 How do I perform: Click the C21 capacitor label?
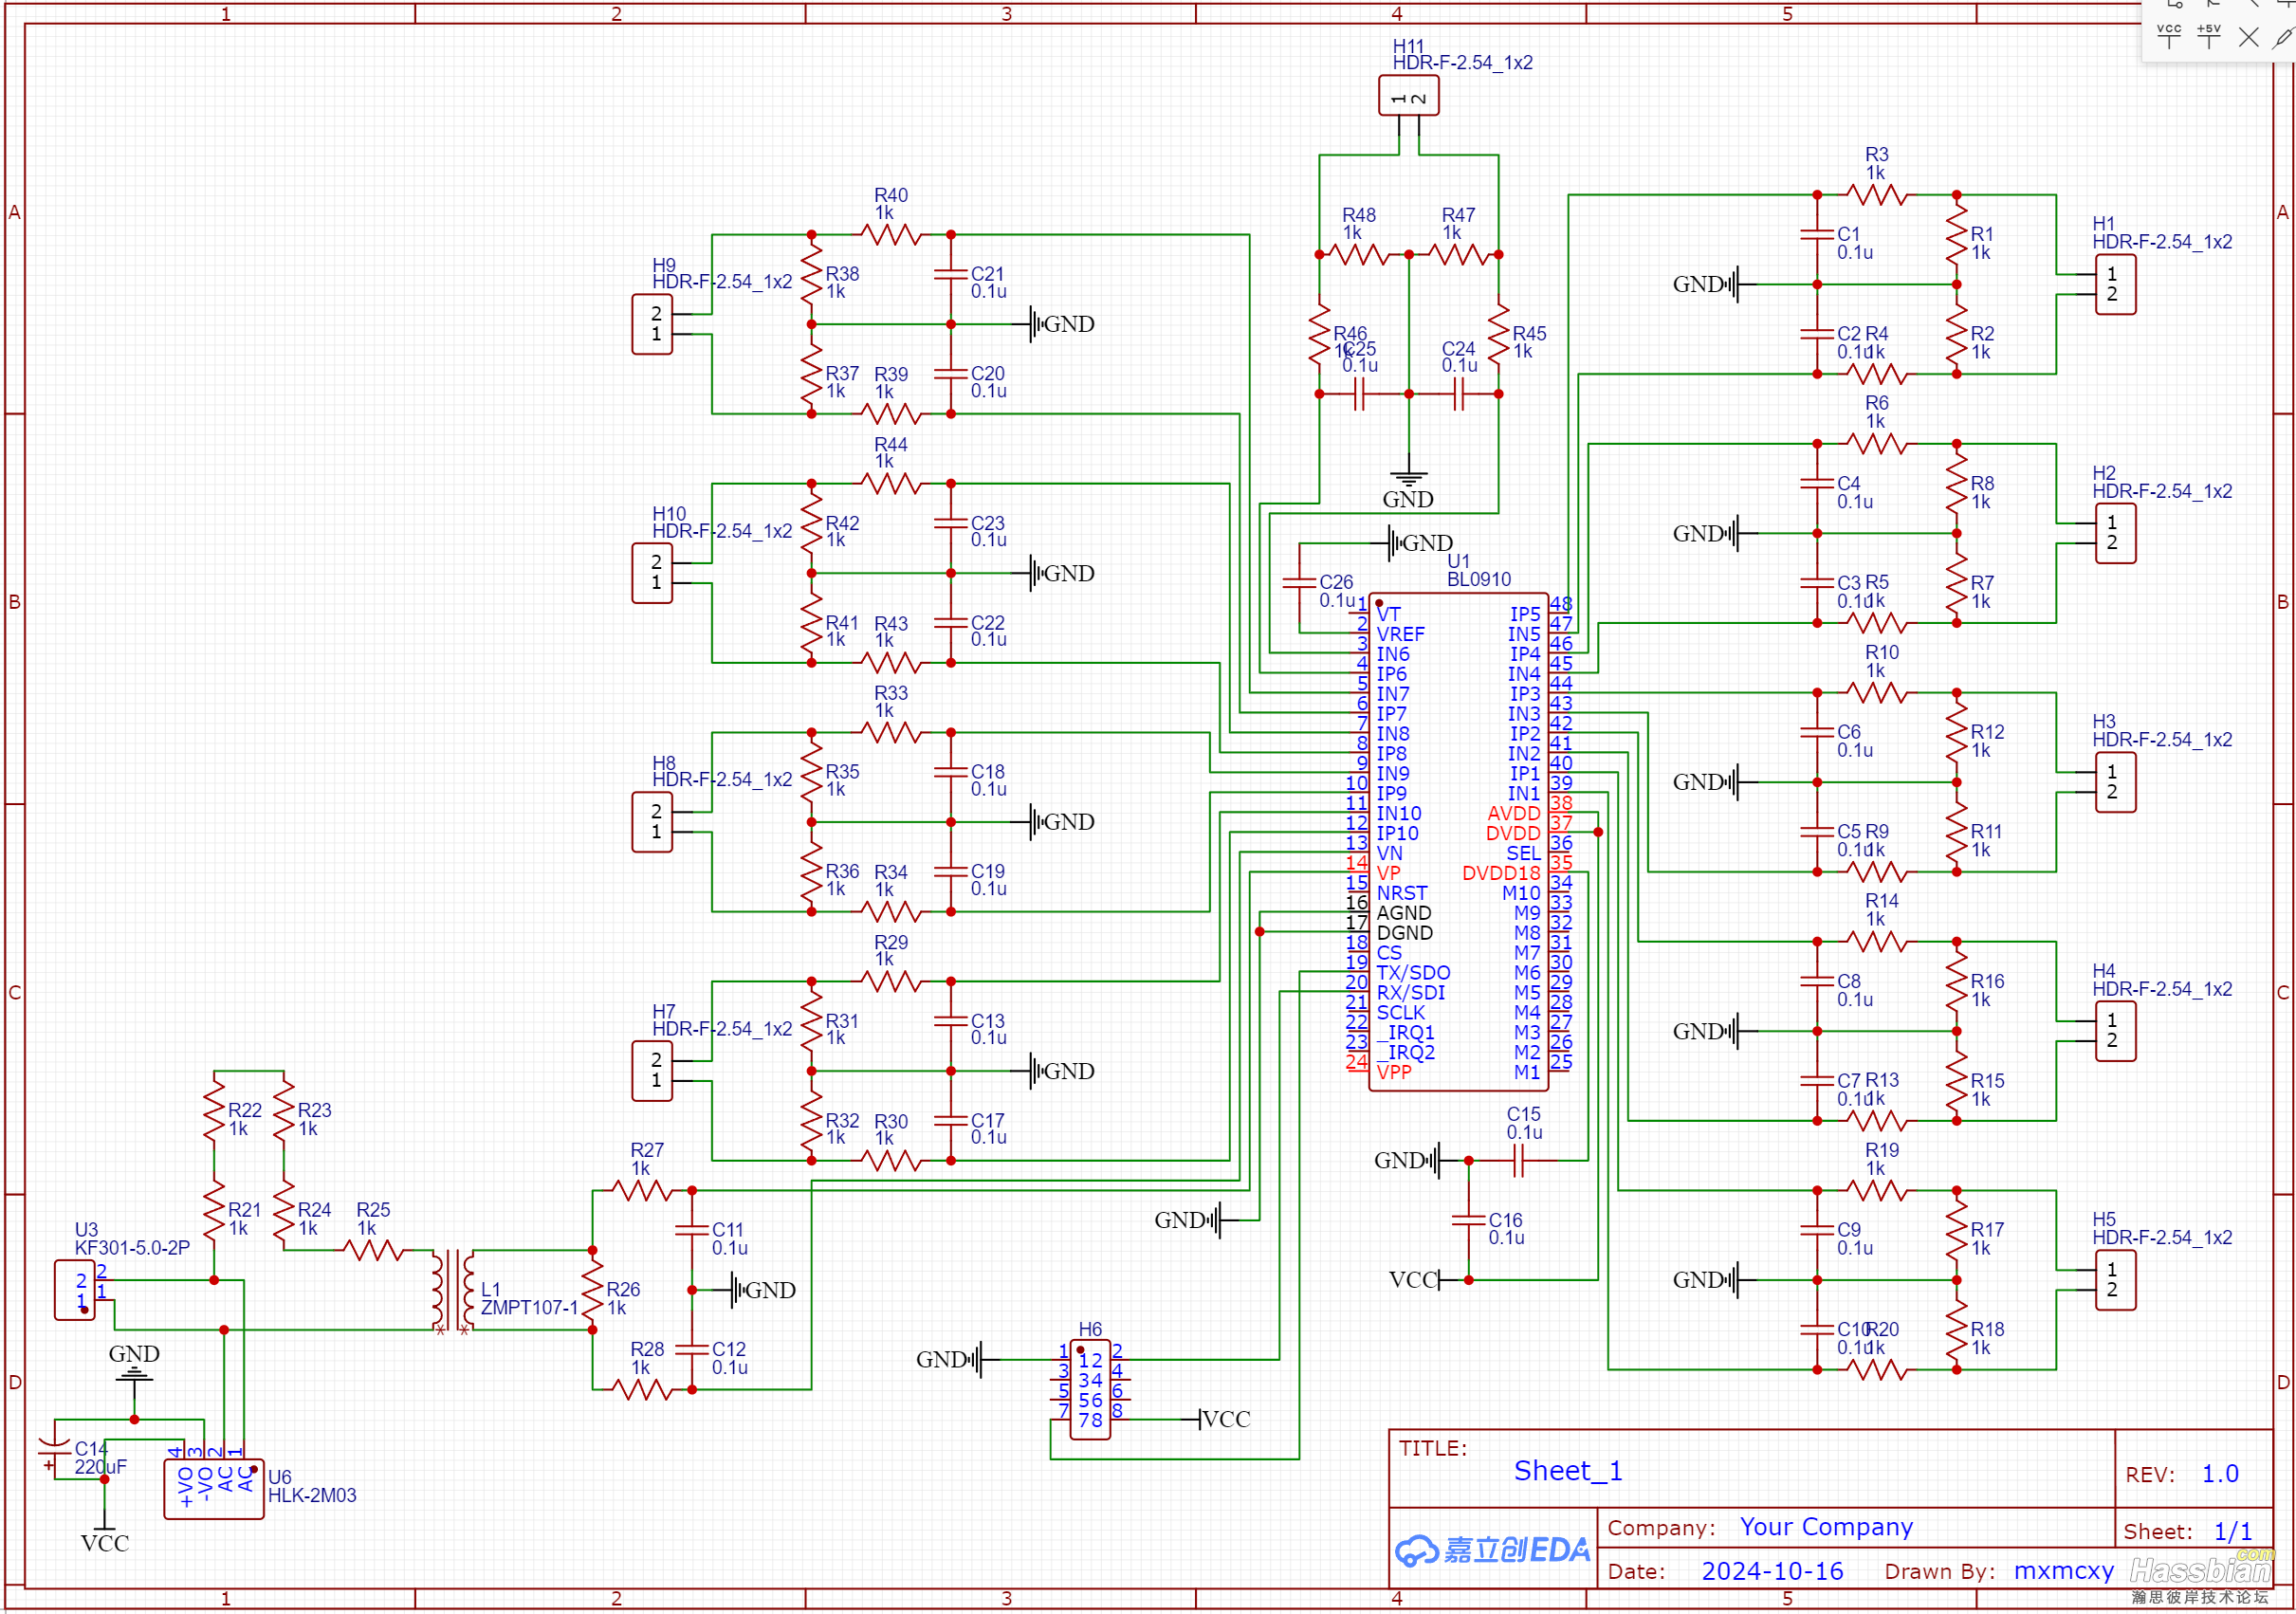[x=987, y=274]
